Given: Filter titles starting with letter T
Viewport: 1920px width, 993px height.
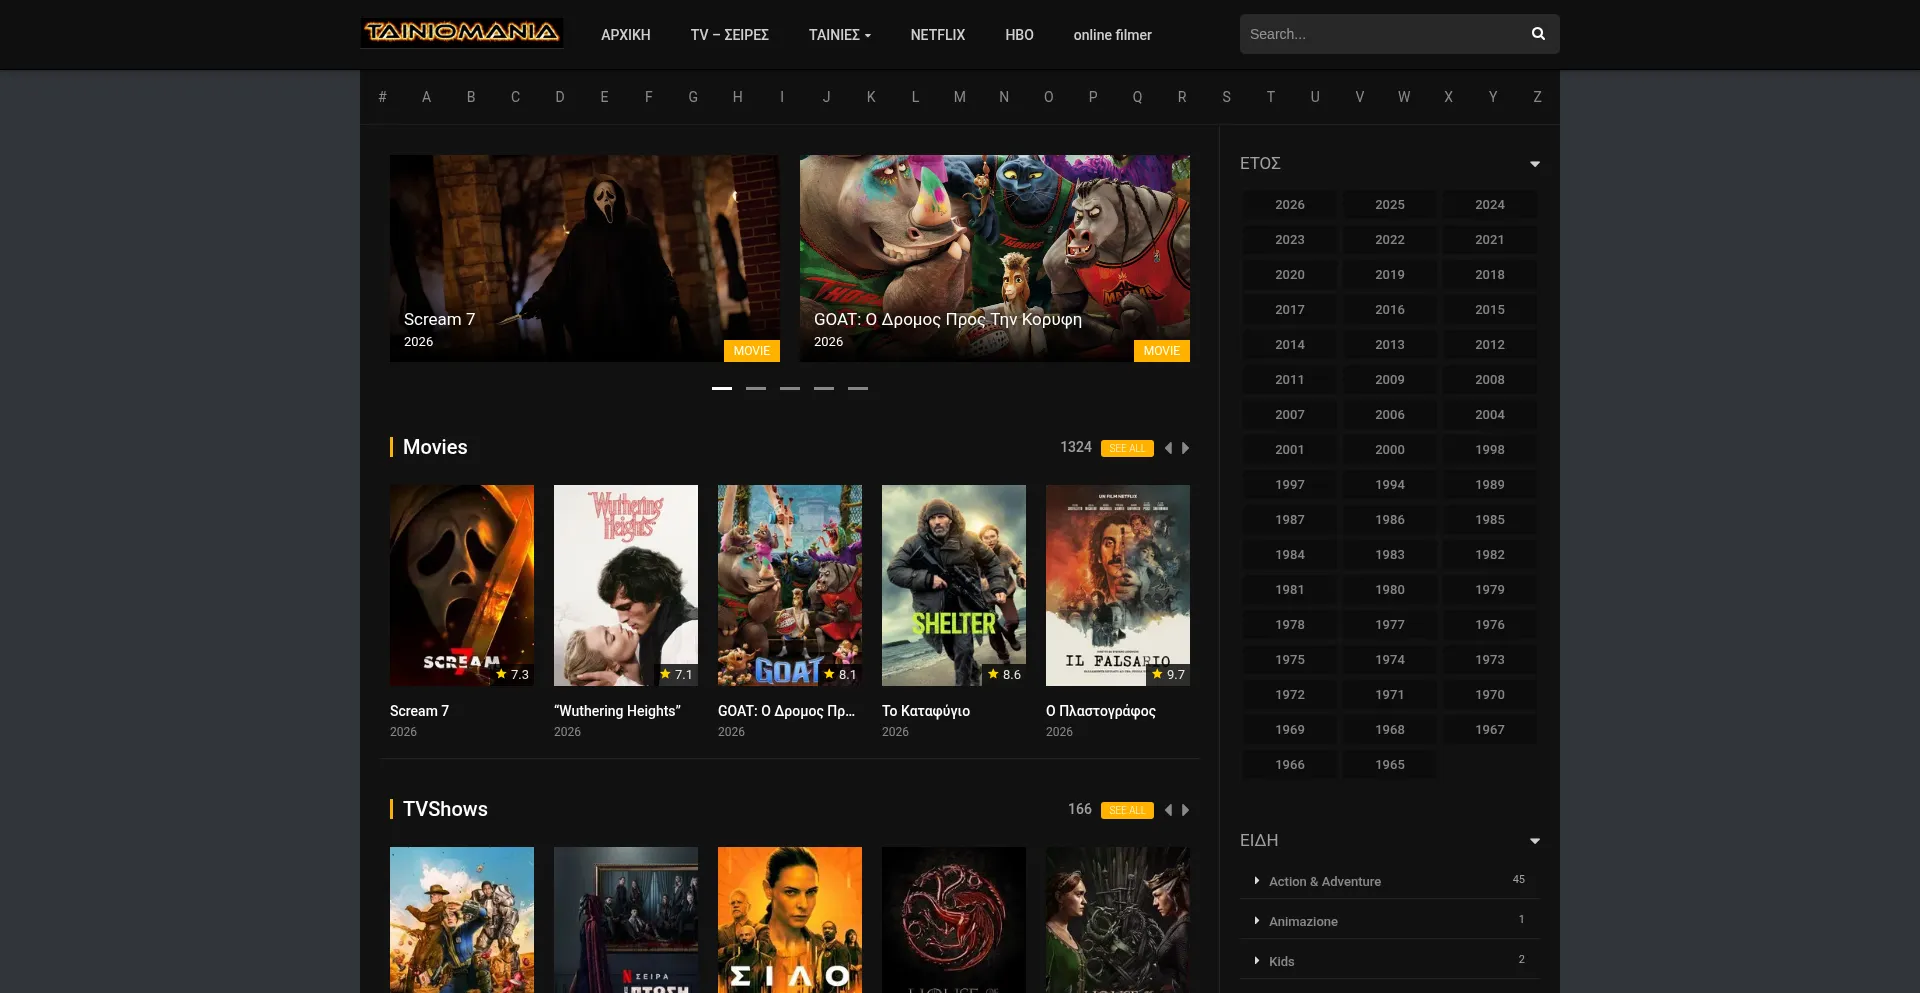Looking at the screenshot, I should 1271,97.
